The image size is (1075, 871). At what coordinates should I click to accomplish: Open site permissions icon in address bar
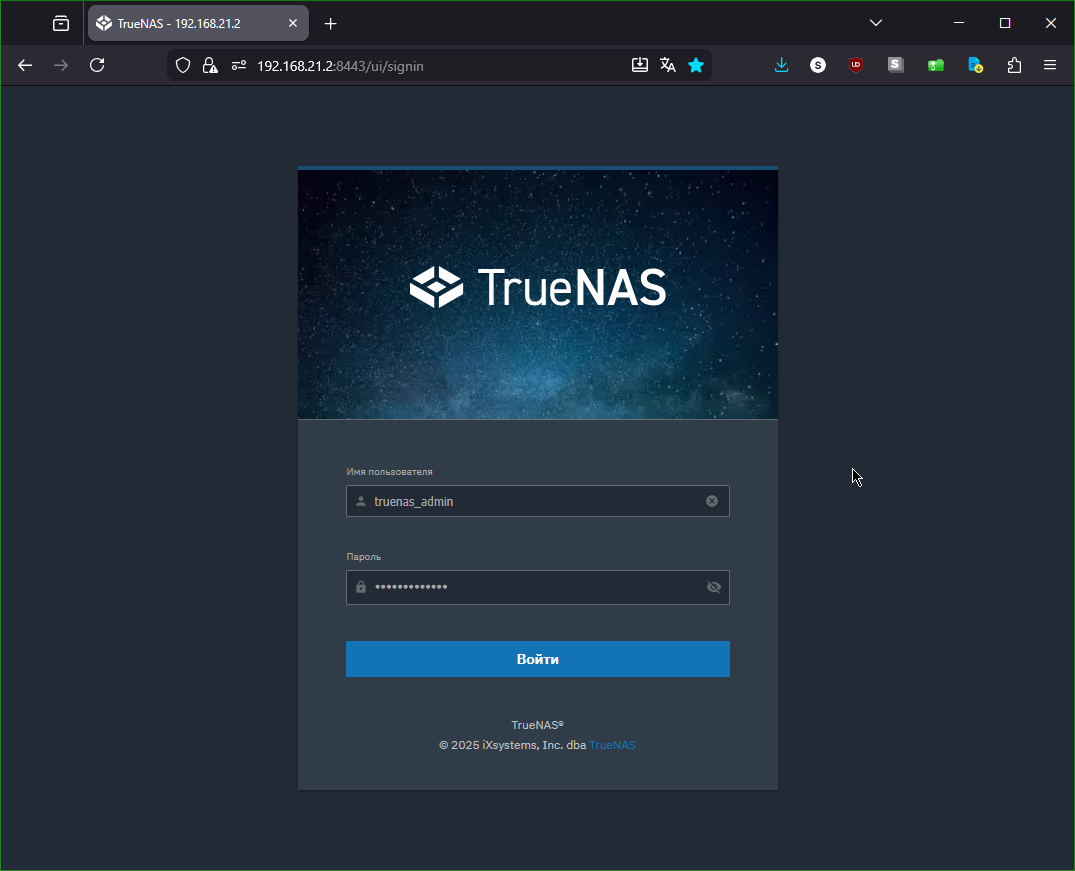239,66
